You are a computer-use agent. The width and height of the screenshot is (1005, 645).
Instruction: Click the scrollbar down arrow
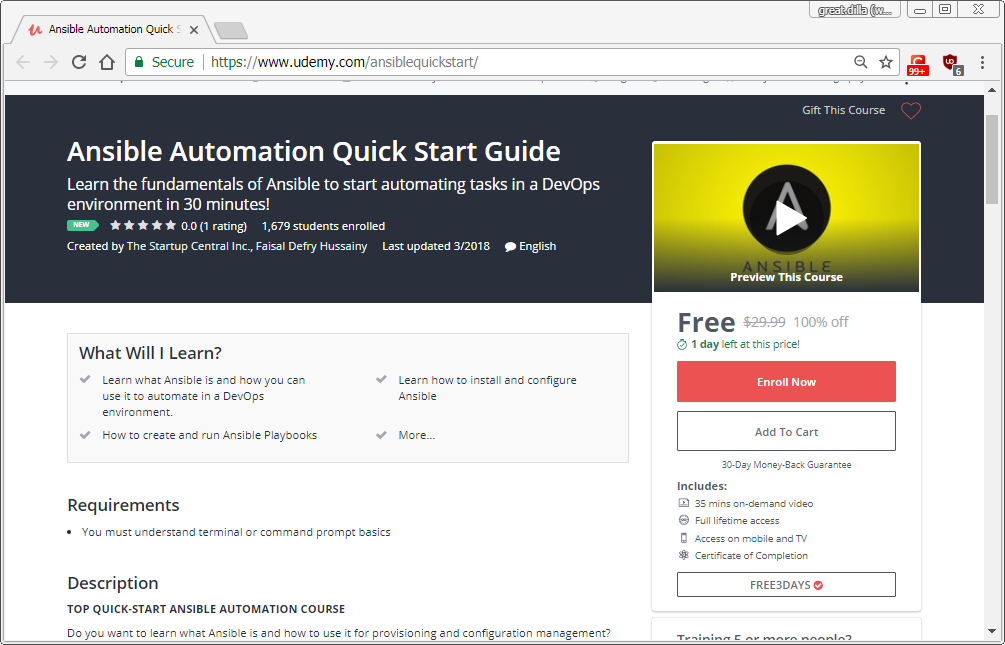click(992, 632)
